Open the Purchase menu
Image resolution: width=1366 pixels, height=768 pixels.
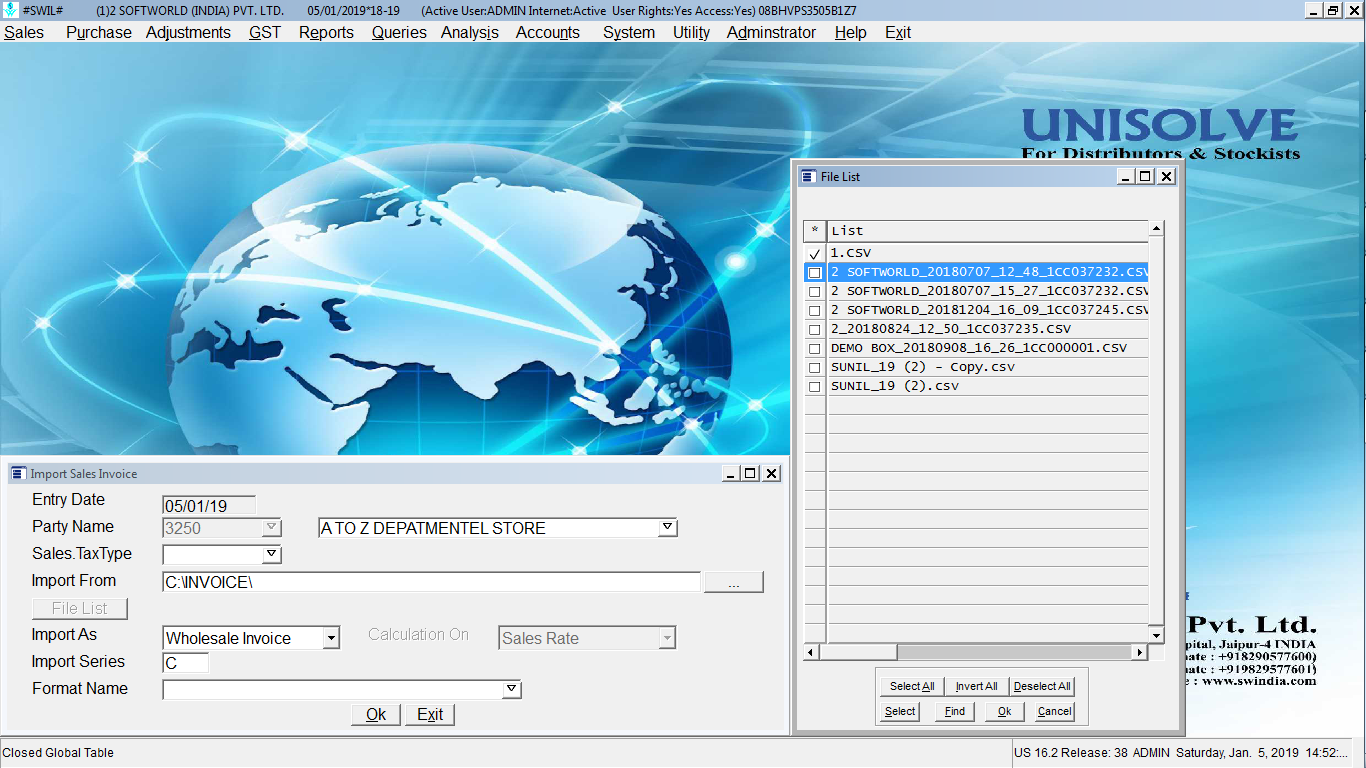pos(98,32)
